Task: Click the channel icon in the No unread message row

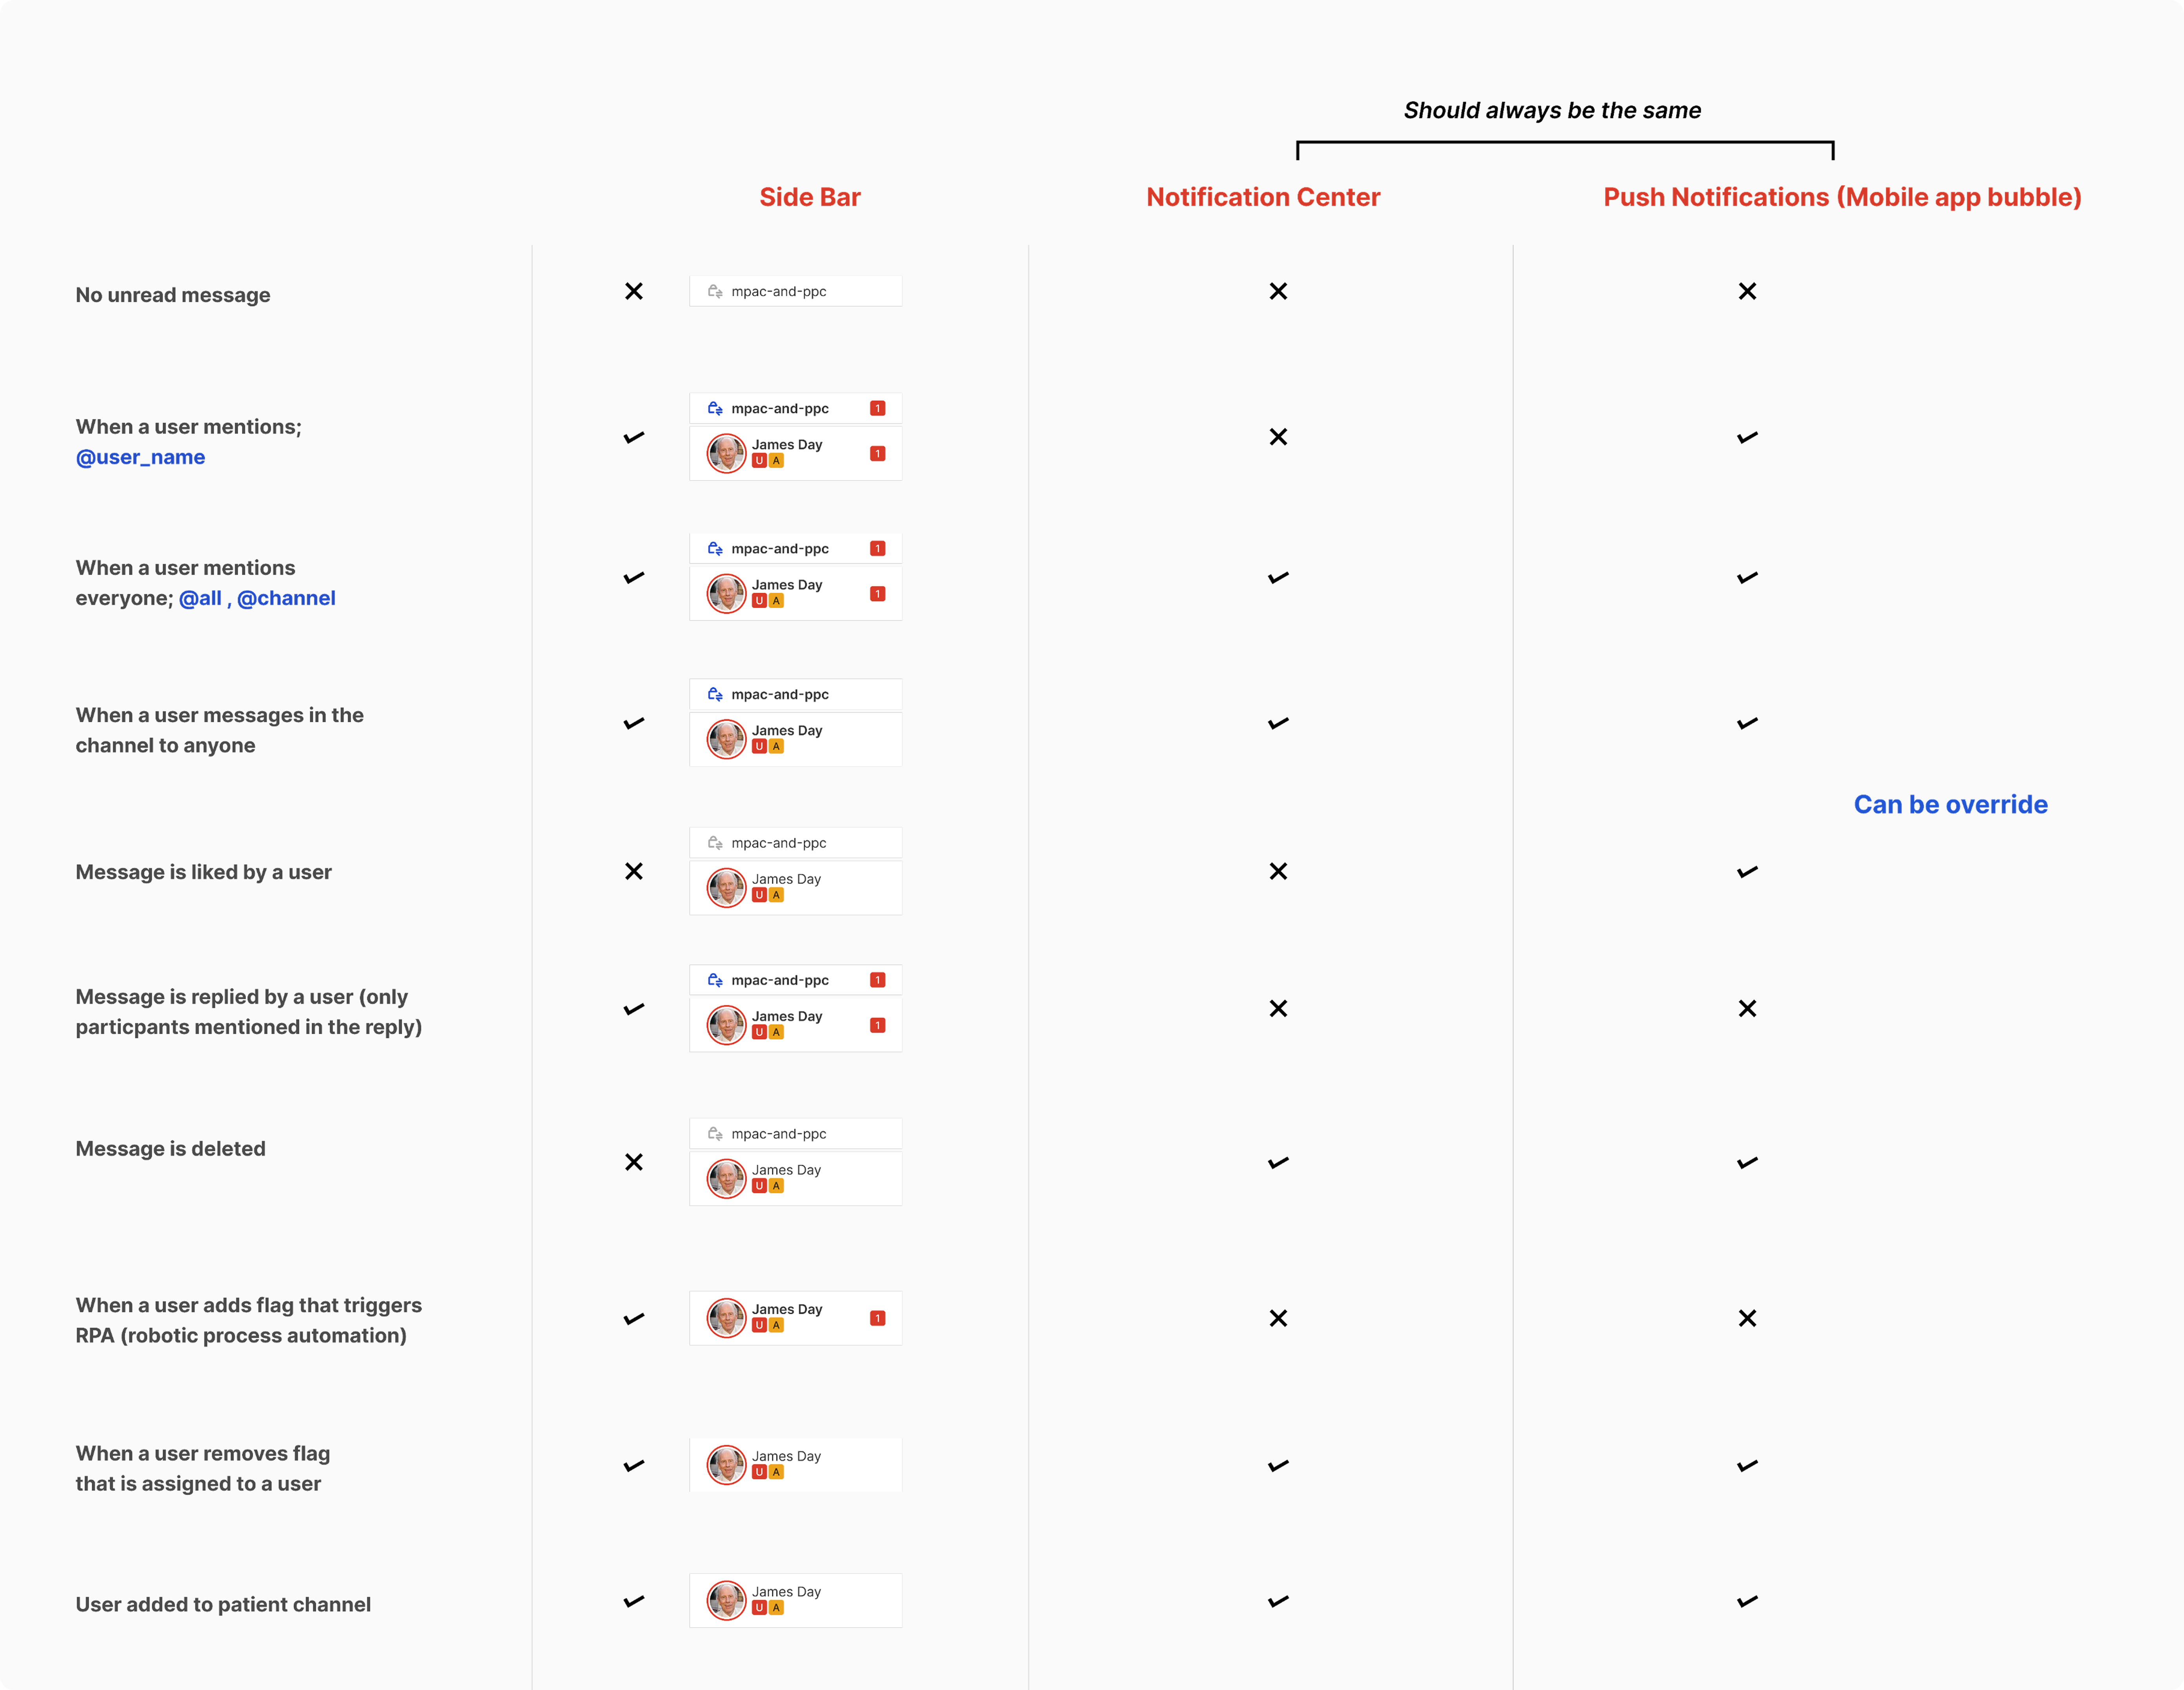Action: click(715, 291)
